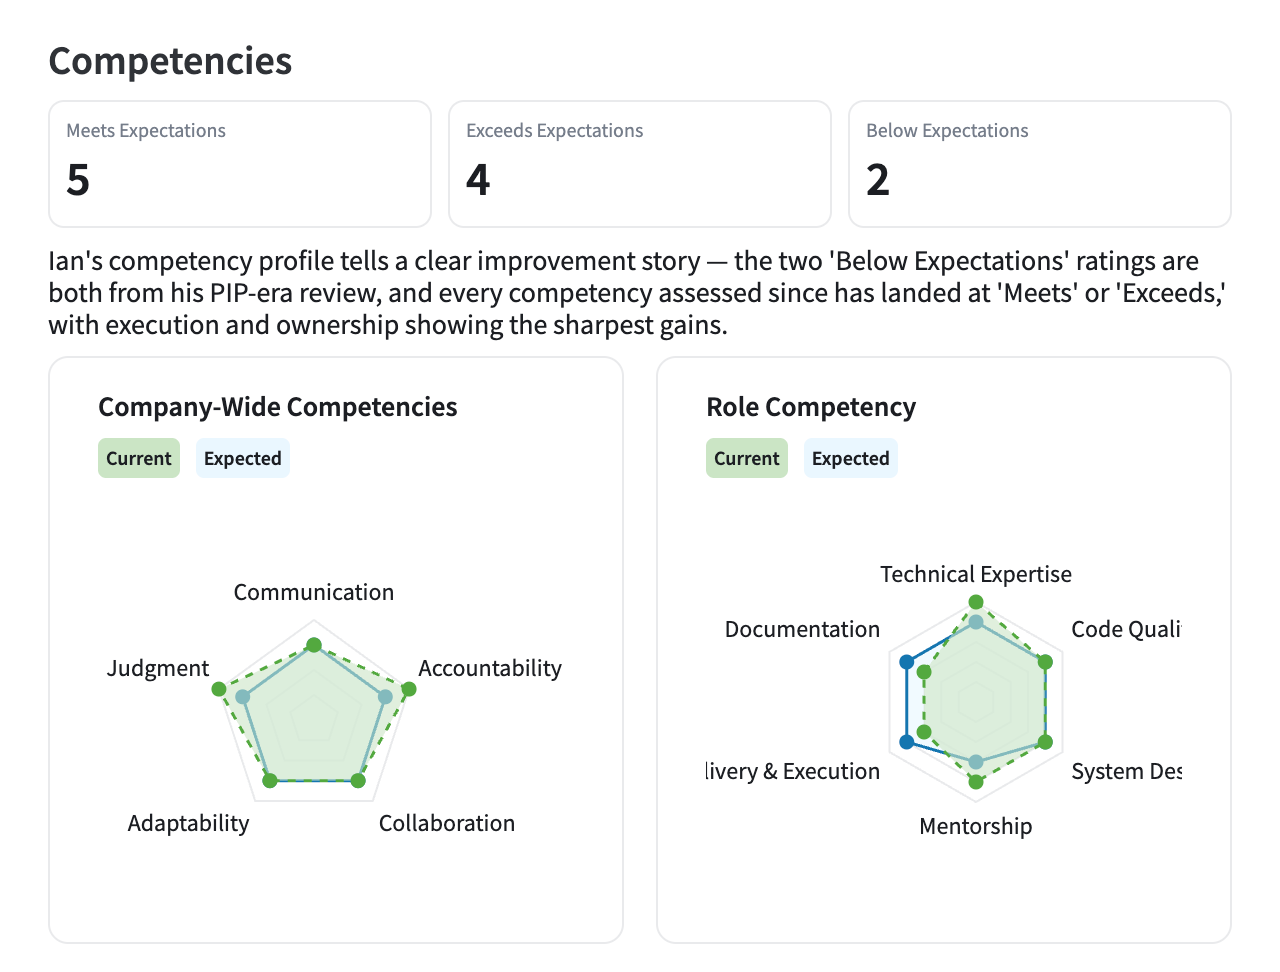This screenshot has width=1280, height=972.
Task: Select the Code Quality data point
Action: (x=1045, y=662)
